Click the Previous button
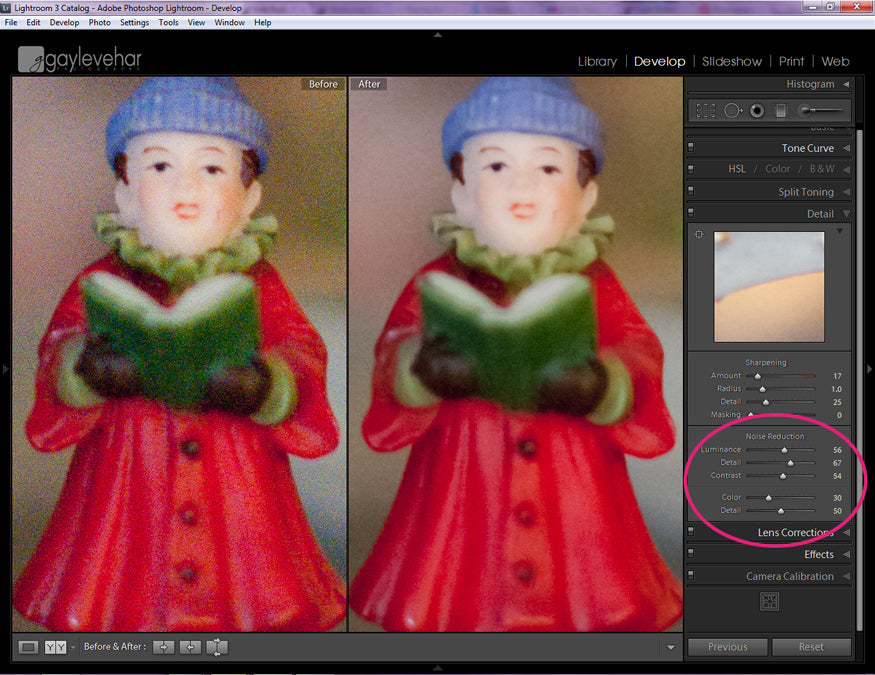Screen dimensions: 875x675 coord(727,647)
